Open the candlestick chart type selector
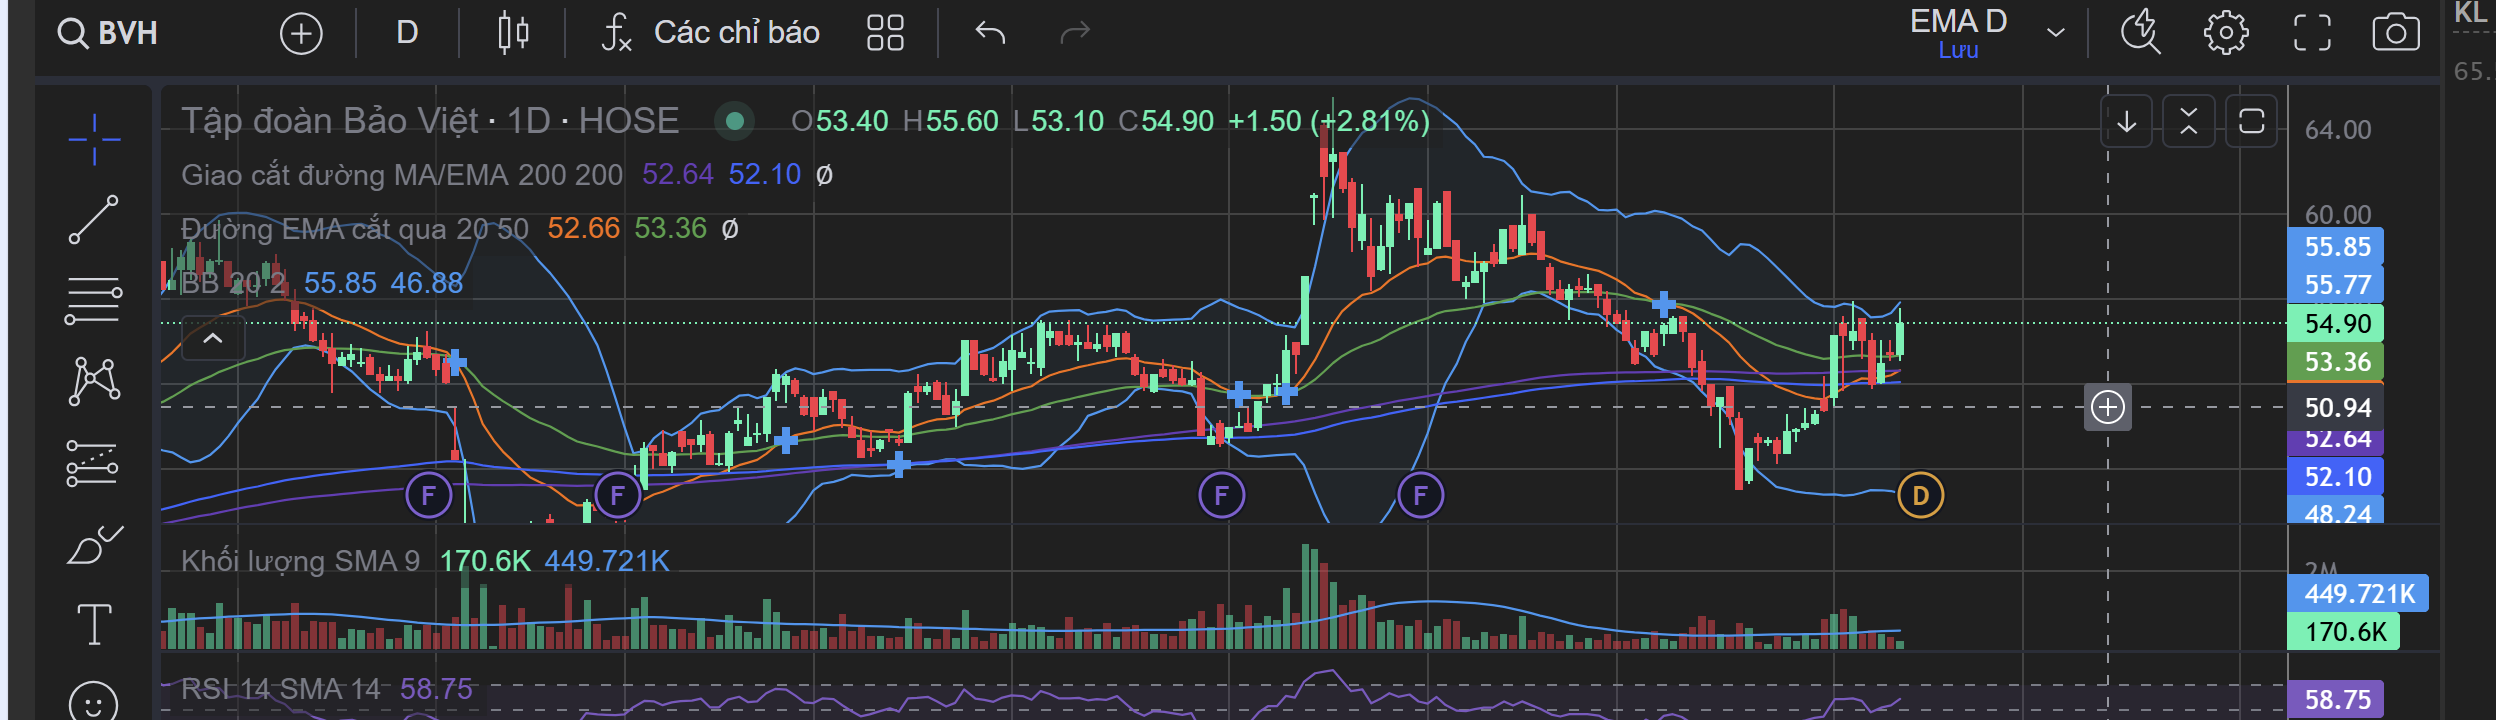Screen dimensions: 2496x720 click(513, 33)
